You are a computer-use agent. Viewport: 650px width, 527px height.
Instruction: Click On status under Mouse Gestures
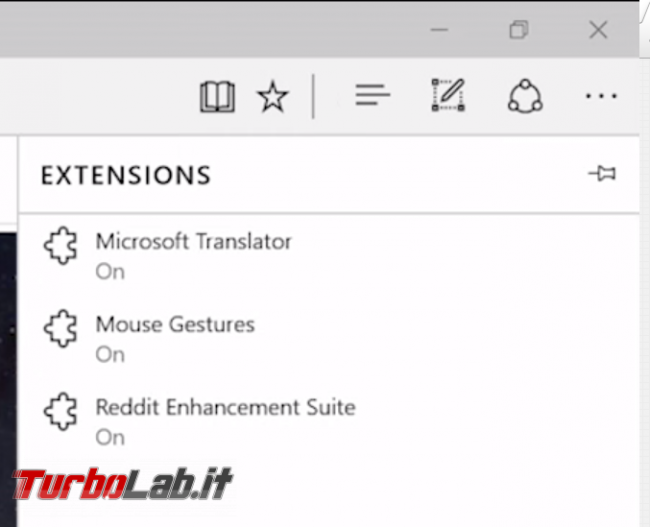pyautogui.click(x=110, y=355)
